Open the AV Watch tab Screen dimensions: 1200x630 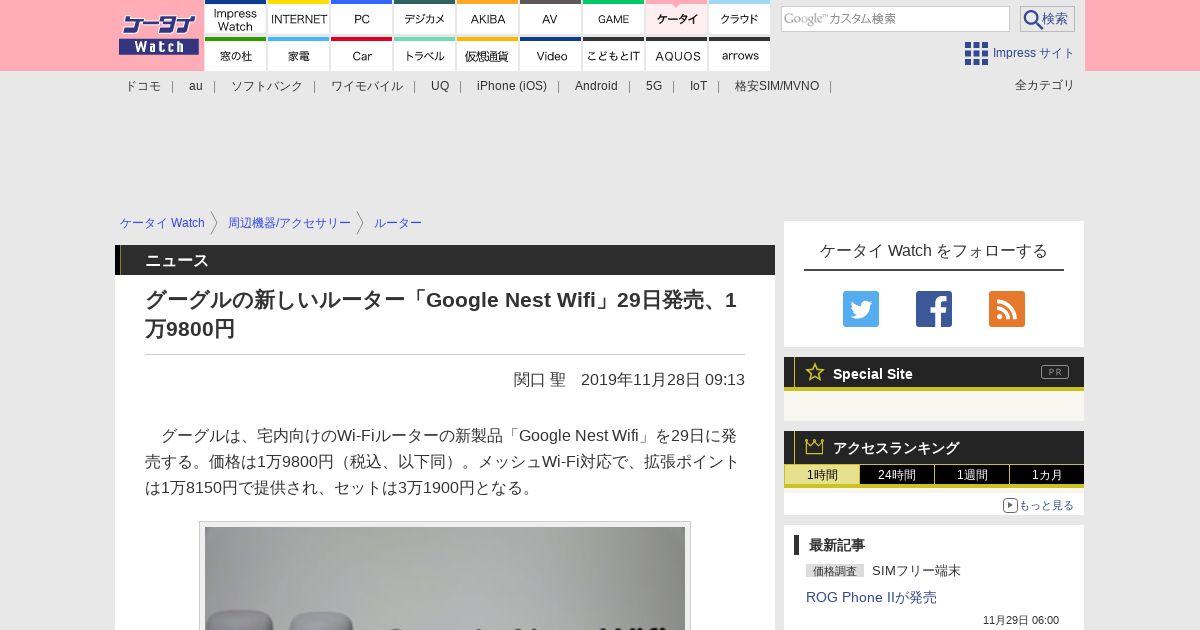point(551,18)
